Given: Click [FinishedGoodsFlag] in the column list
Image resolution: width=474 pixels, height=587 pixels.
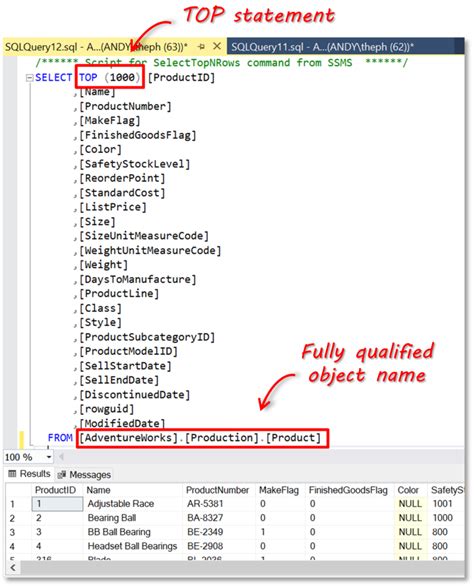Looking at the screenshot, I should click(137, 135).
